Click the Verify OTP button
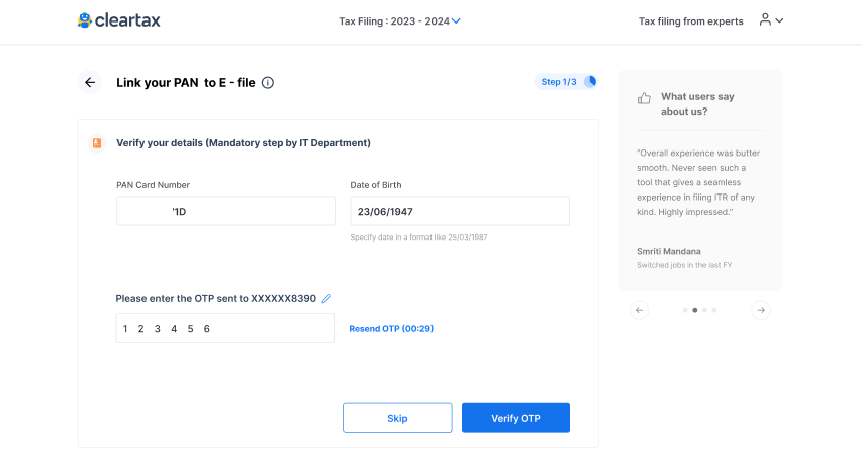This screenshot has height=474, width=862. point(516,418)
